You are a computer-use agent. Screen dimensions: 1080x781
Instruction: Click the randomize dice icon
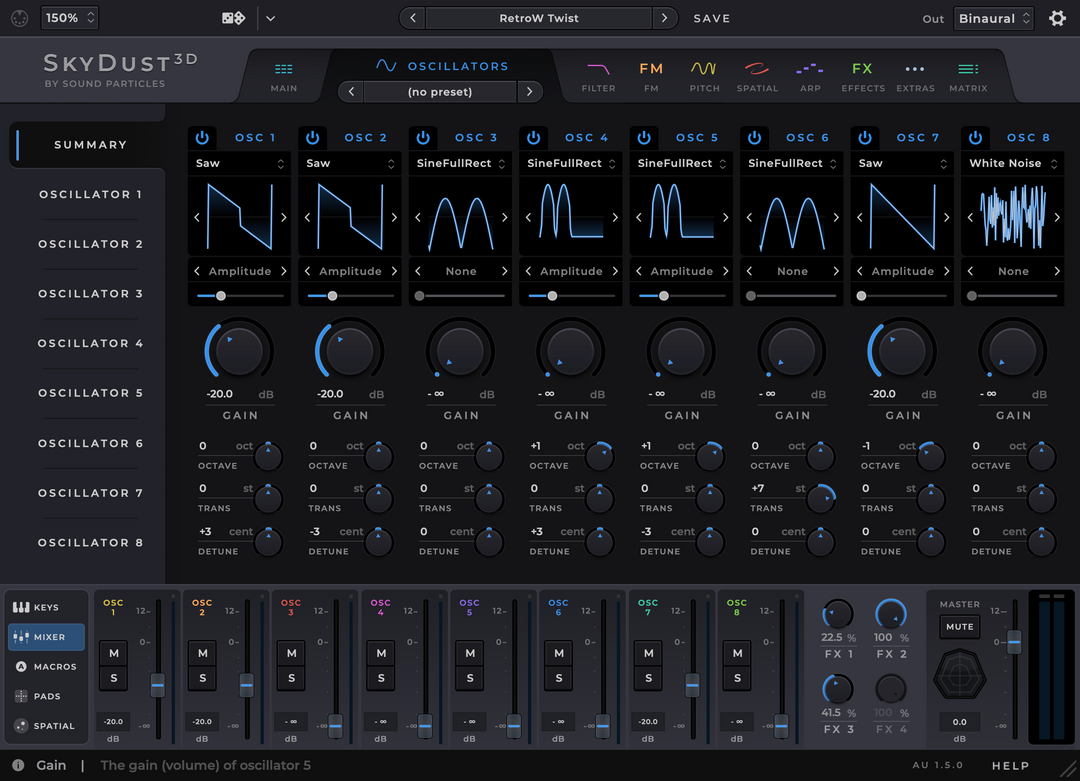[233, 18]
